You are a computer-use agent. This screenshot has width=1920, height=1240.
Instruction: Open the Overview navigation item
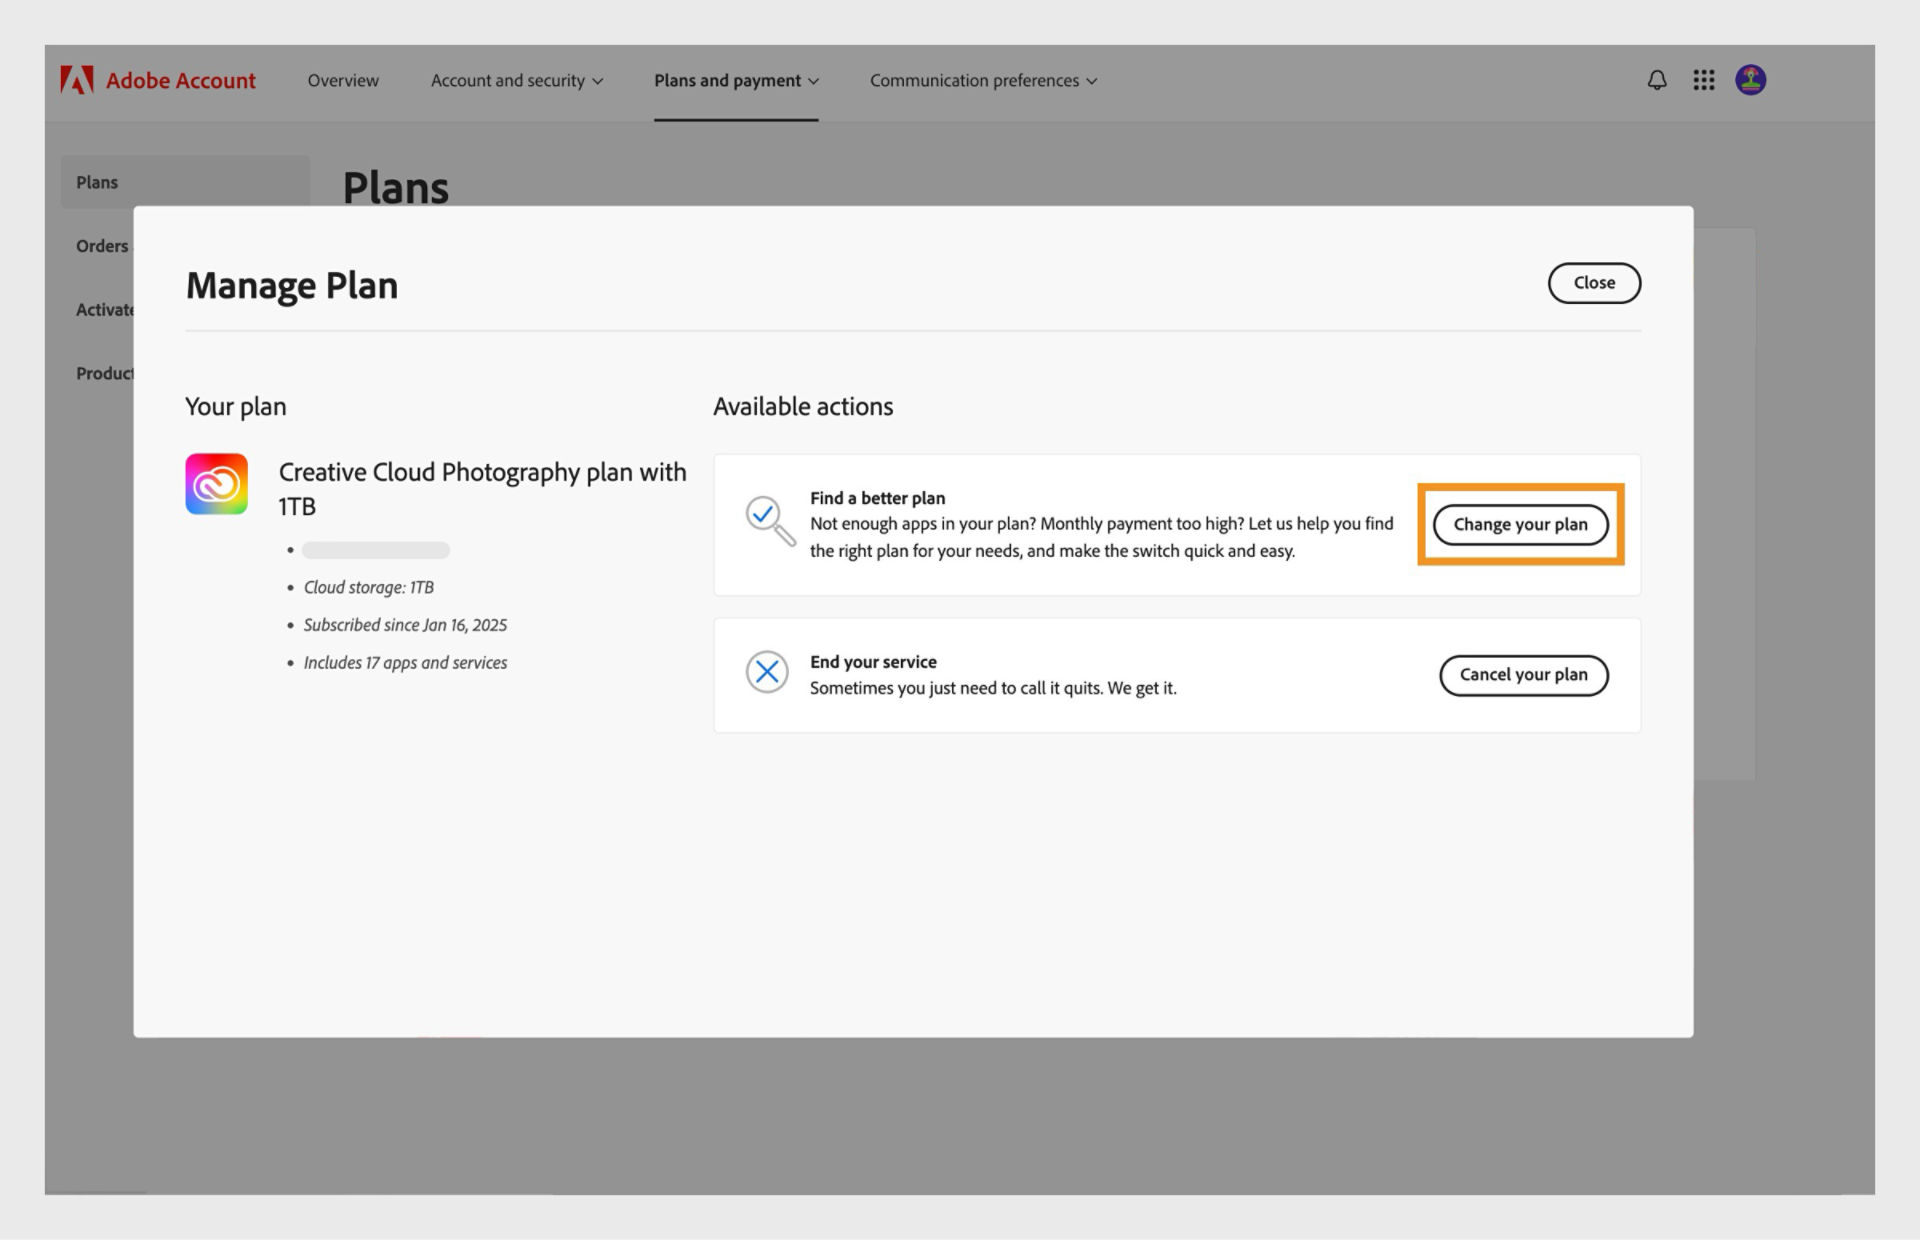pyautogui.click(x=343, y=80)
